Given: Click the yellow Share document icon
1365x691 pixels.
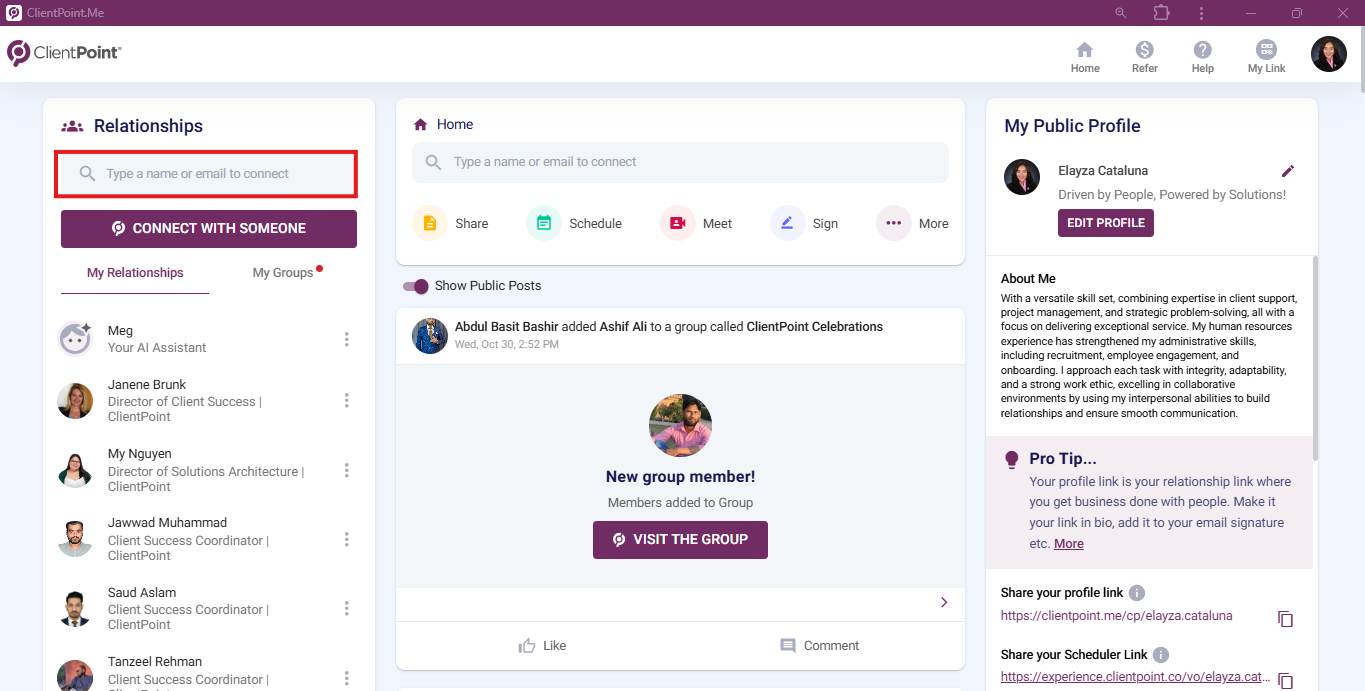Looking at the screenshot, I should pyautogui.click(x=430, y=223).
